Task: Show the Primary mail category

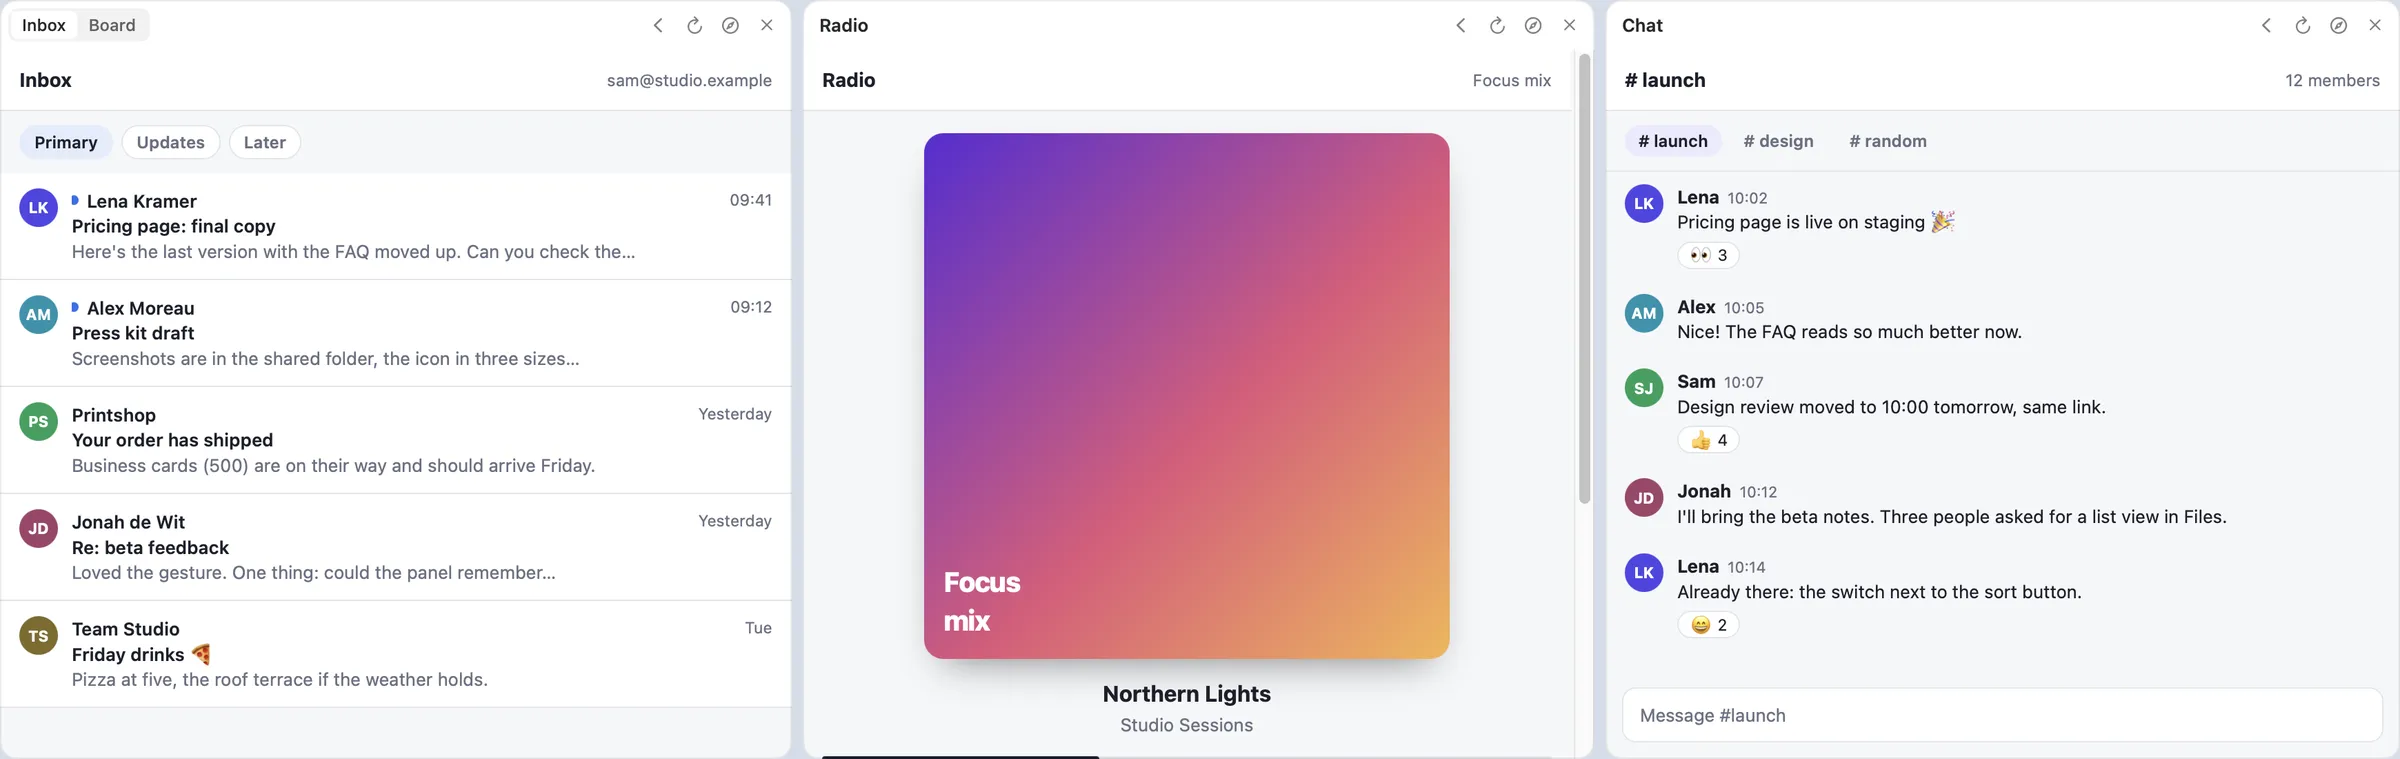Action: coord(66,142)
